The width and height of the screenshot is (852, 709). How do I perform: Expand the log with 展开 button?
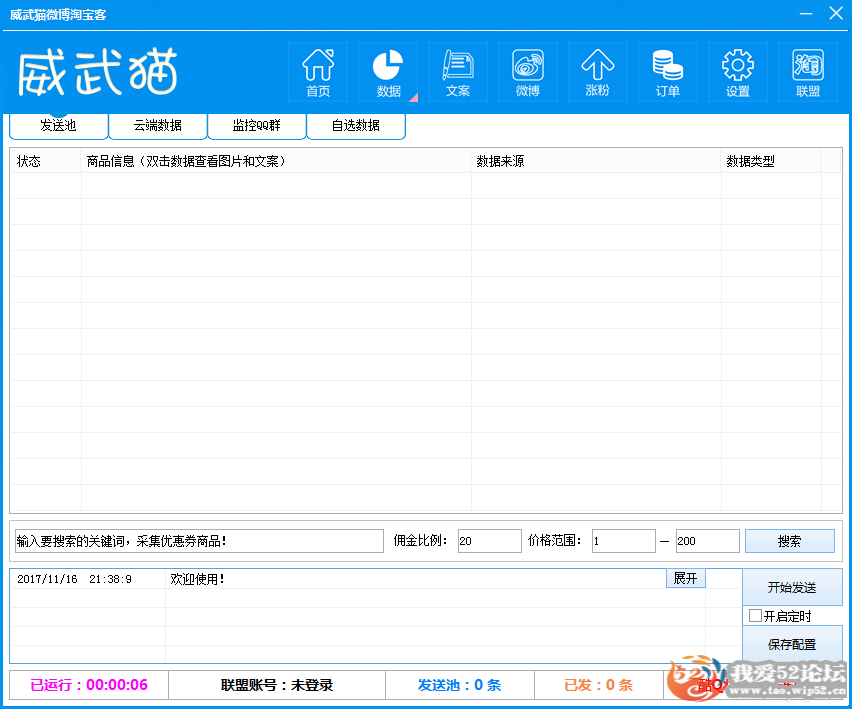tap(686, 579)
